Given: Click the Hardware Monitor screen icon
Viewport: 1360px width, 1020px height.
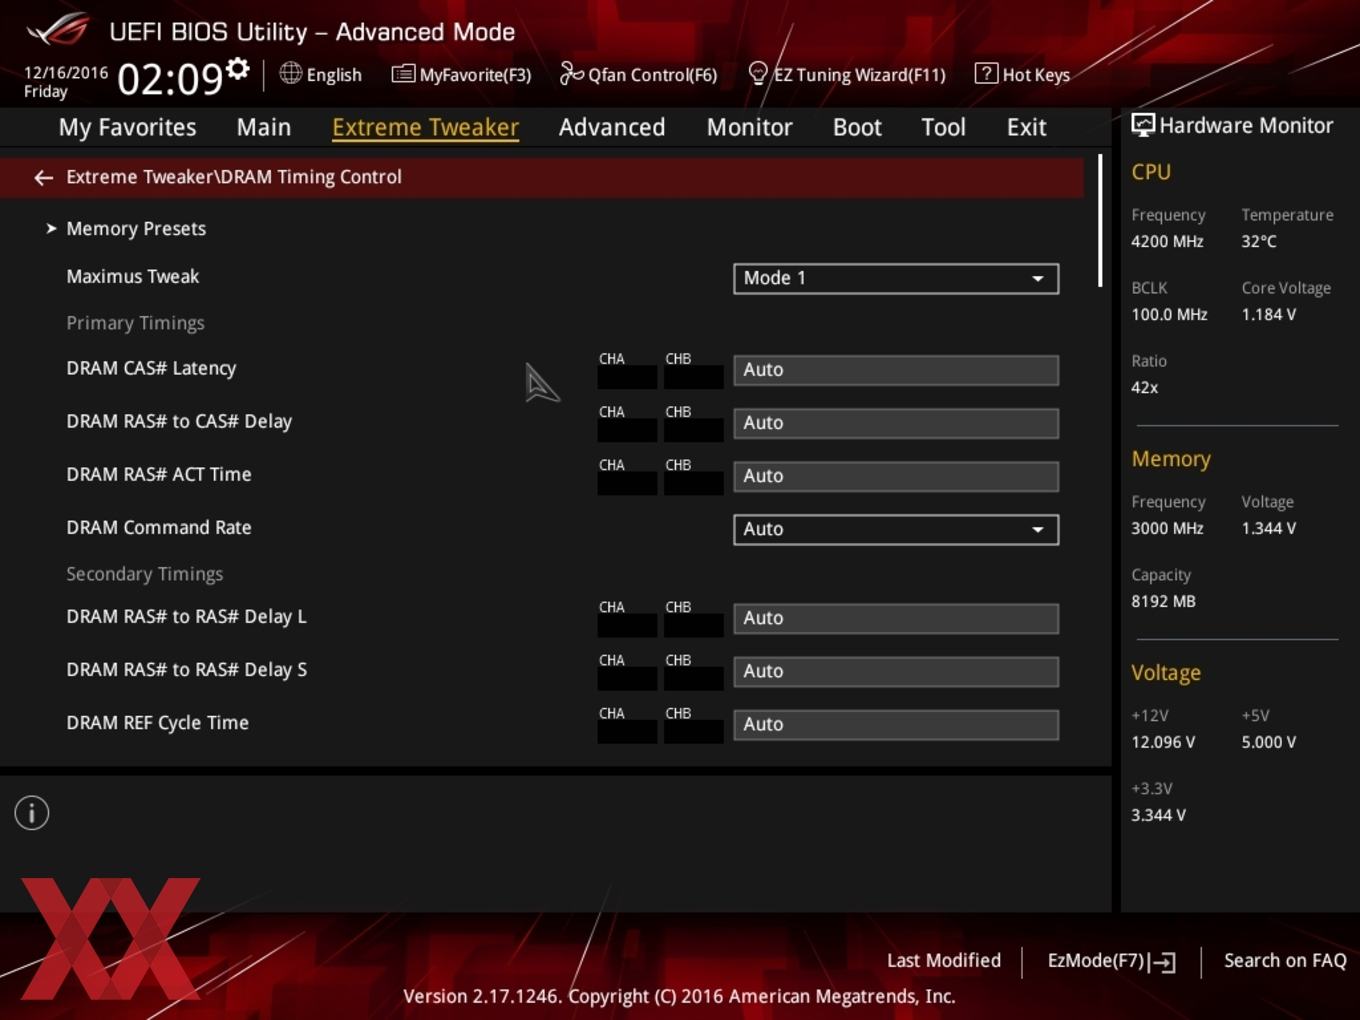Looking at the screenshot, I should coord(1143,125).
